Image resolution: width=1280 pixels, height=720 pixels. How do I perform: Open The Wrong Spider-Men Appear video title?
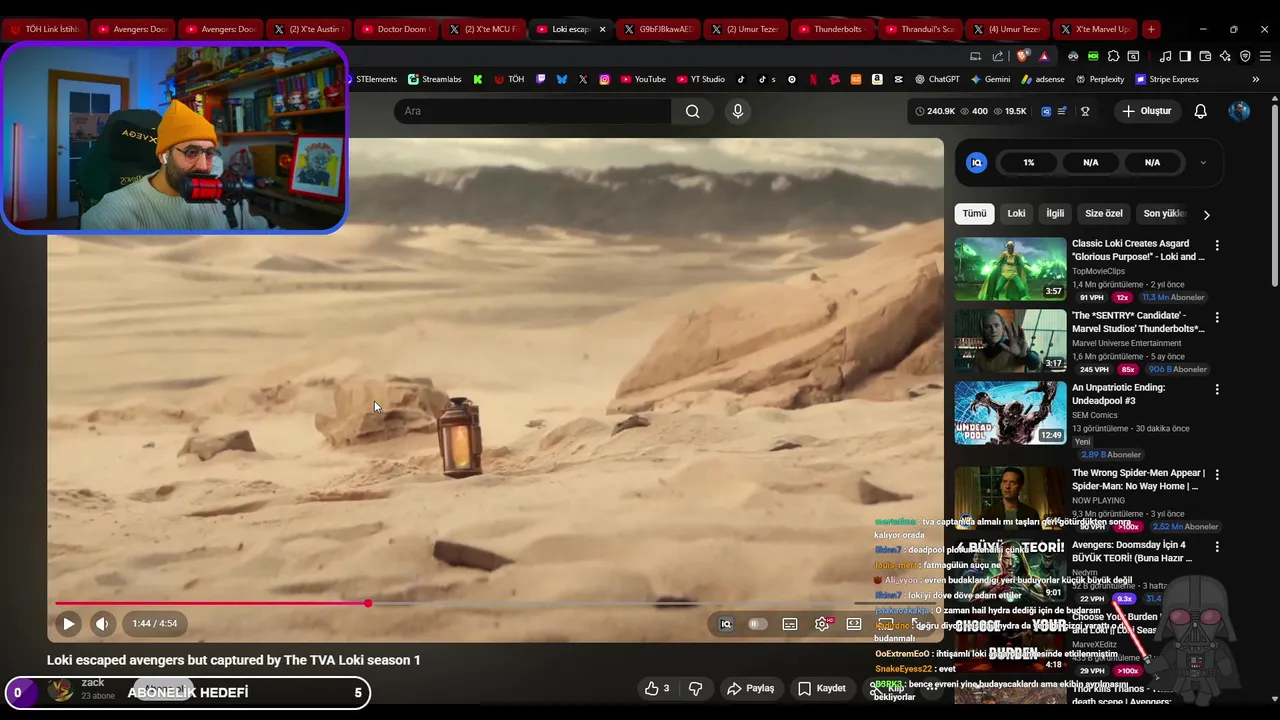pyautogui.click(x=1138, y=480)
